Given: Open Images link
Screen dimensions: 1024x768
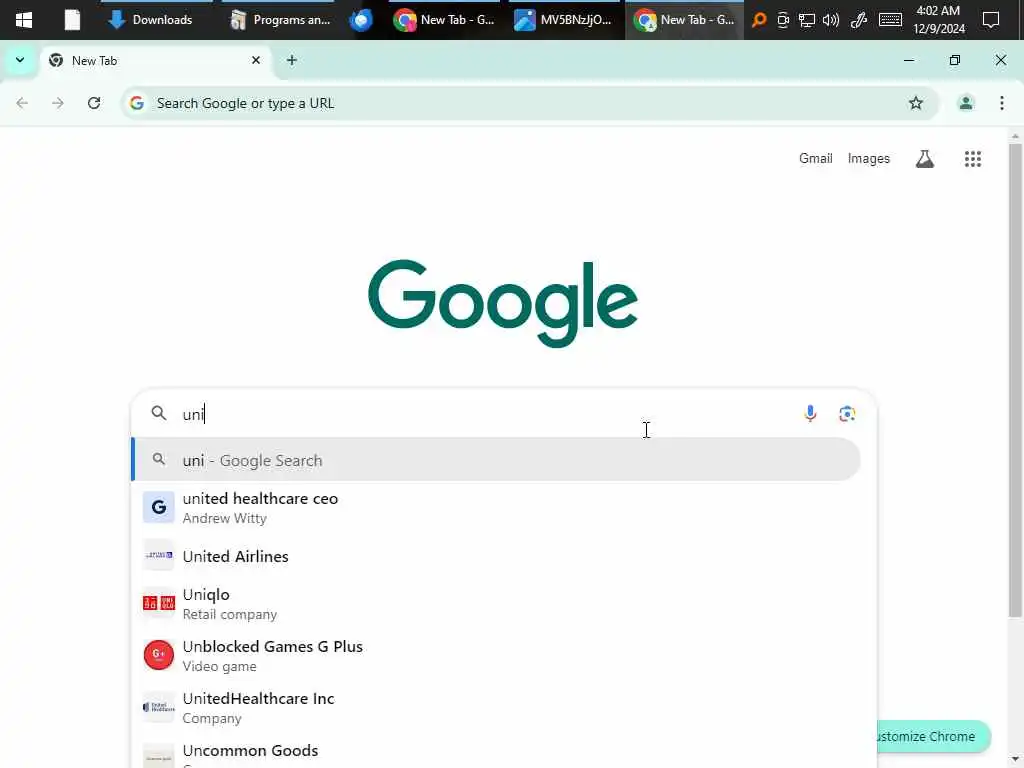Looking at the screenshot, I should [869, 159].
